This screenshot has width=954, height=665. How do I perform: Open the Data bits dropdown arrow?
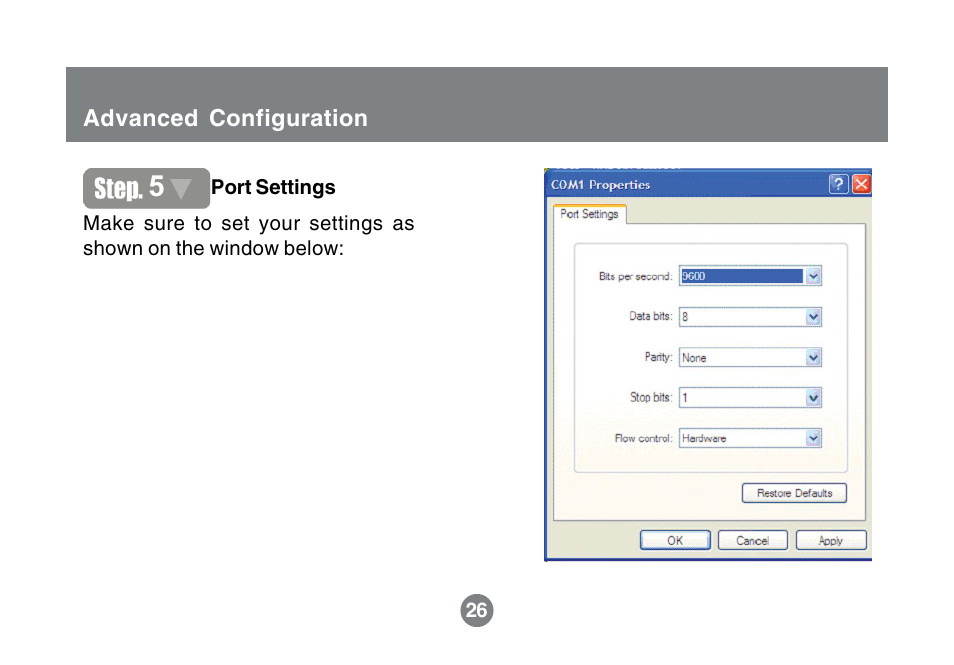pos(813,317)
